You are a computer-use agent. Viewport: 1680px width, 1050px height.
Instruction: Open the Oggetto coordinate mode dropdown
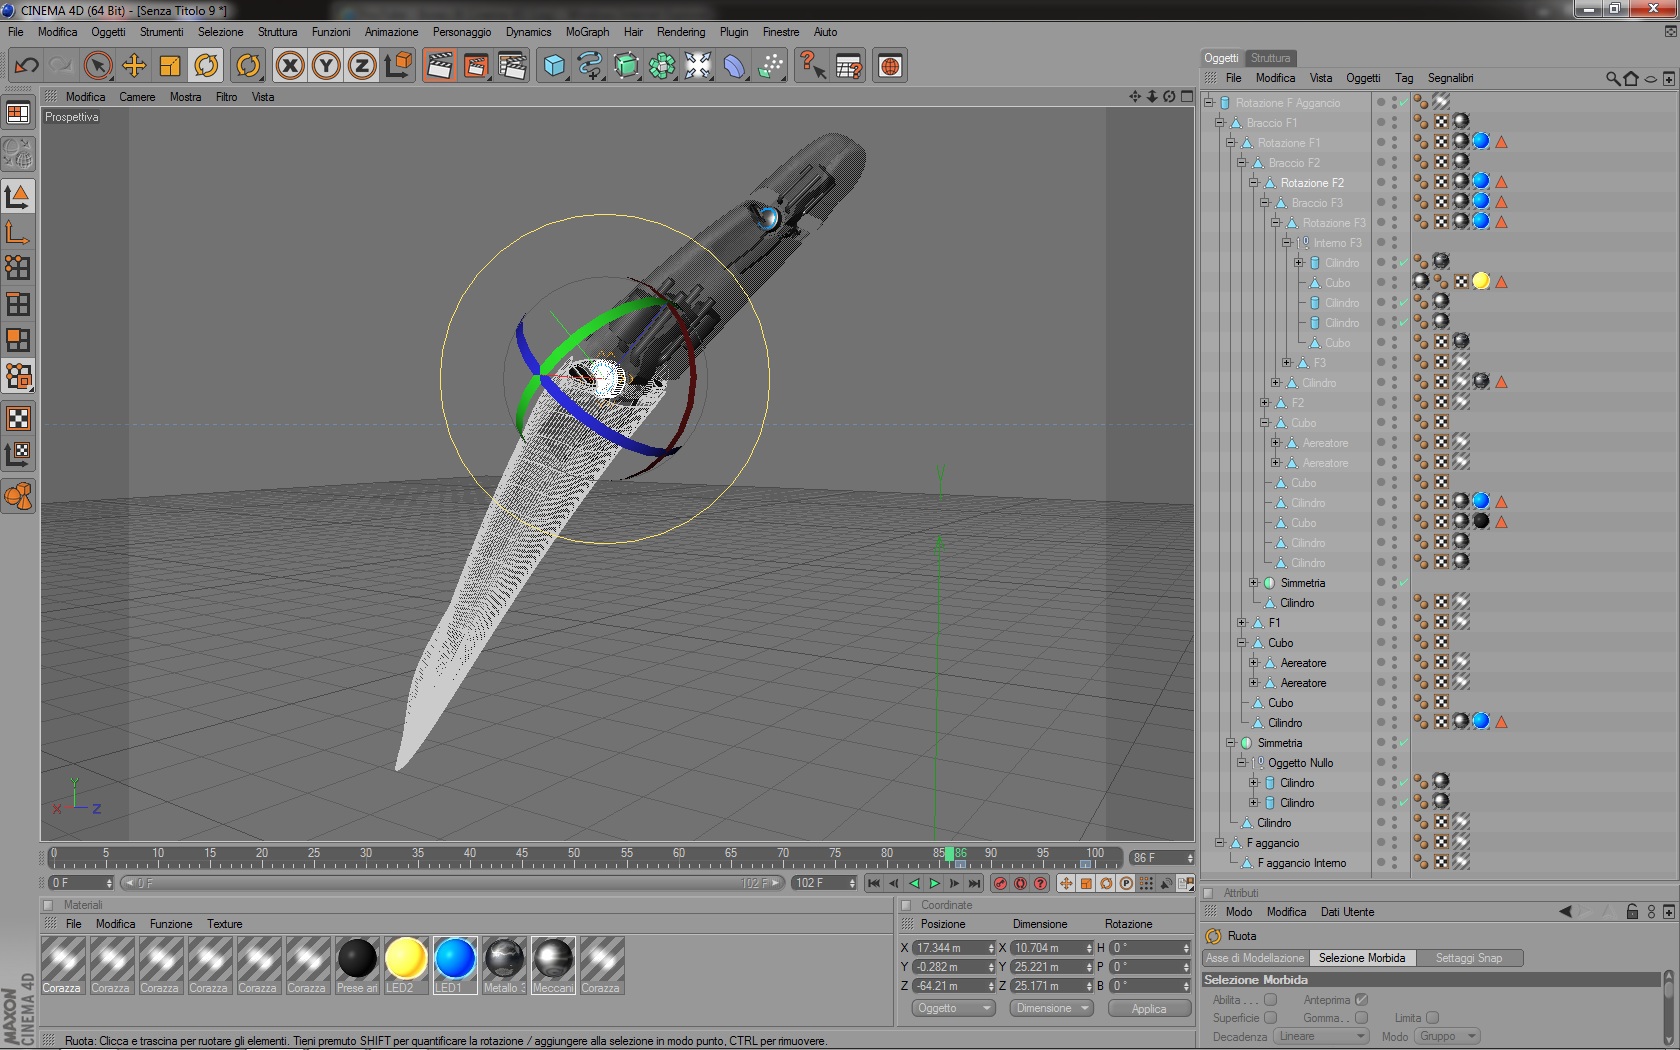coord(953,1008)
